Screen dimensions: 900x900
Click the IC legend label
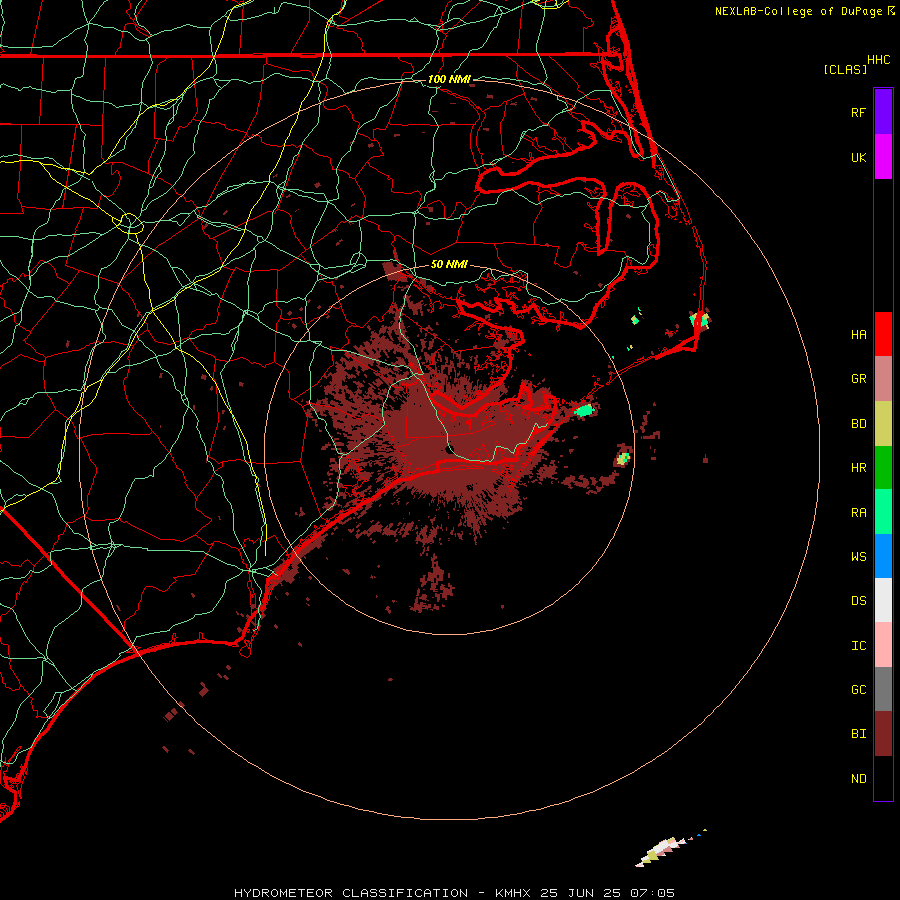tap(858, 646)
